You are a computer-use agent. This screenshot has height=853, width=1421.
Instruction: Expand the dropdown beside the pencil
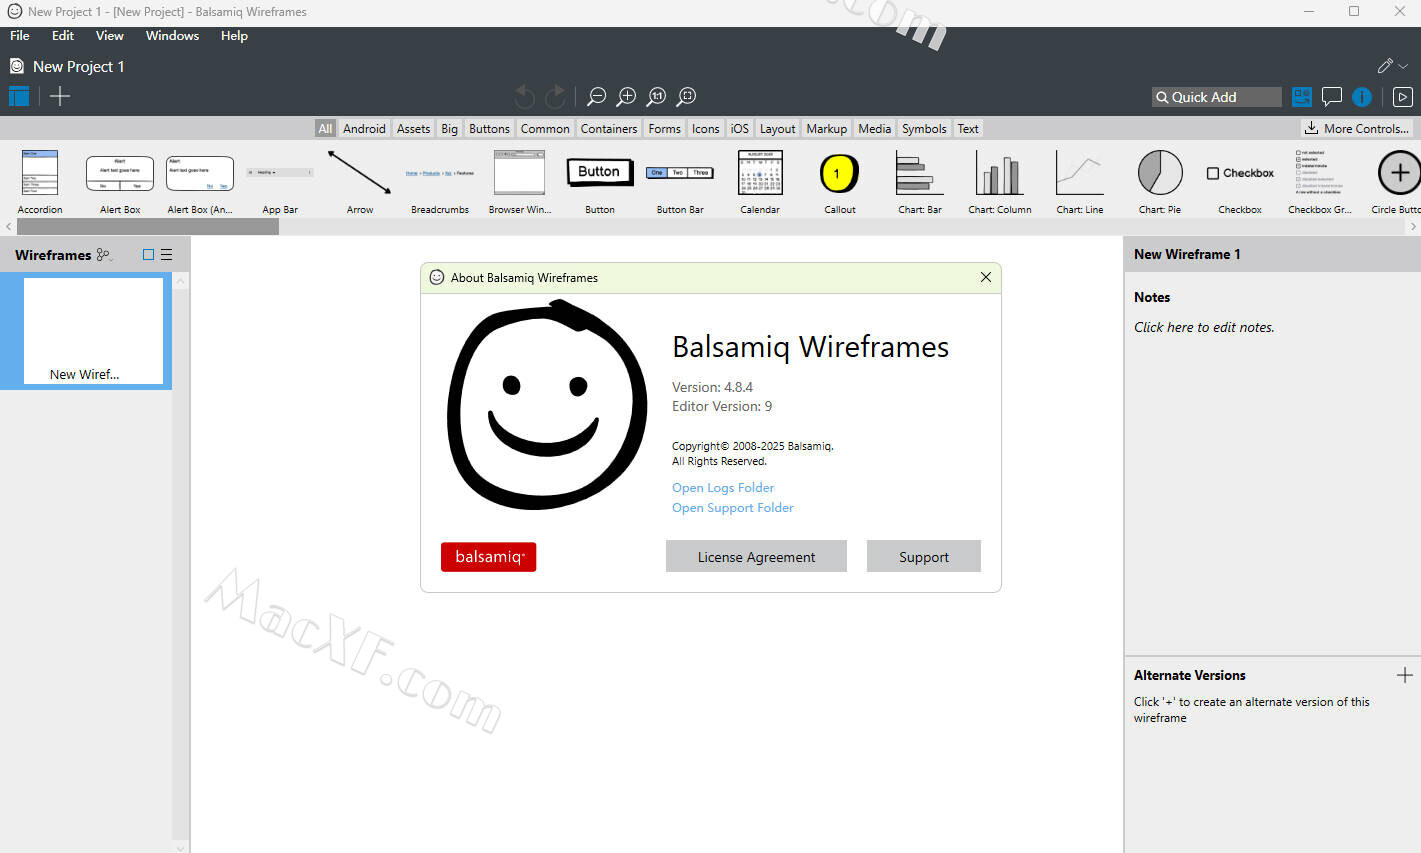tap(1403, 66)
